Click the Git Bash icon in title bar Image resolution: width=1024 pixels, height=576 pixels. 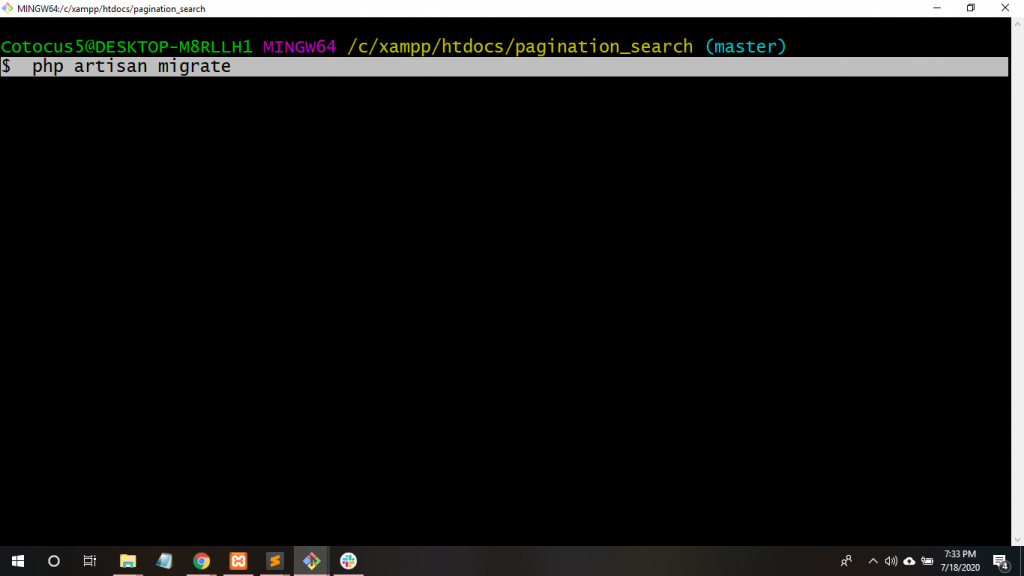coord(8,8)
